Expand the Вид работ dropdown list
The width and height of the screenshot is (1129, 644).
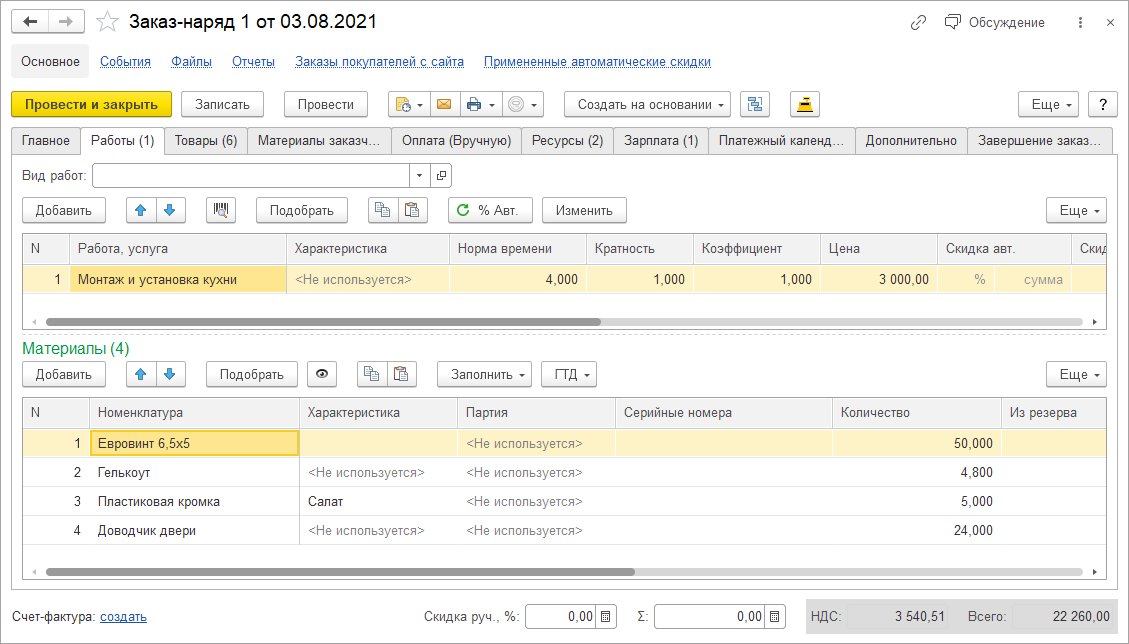pos(419,176)
